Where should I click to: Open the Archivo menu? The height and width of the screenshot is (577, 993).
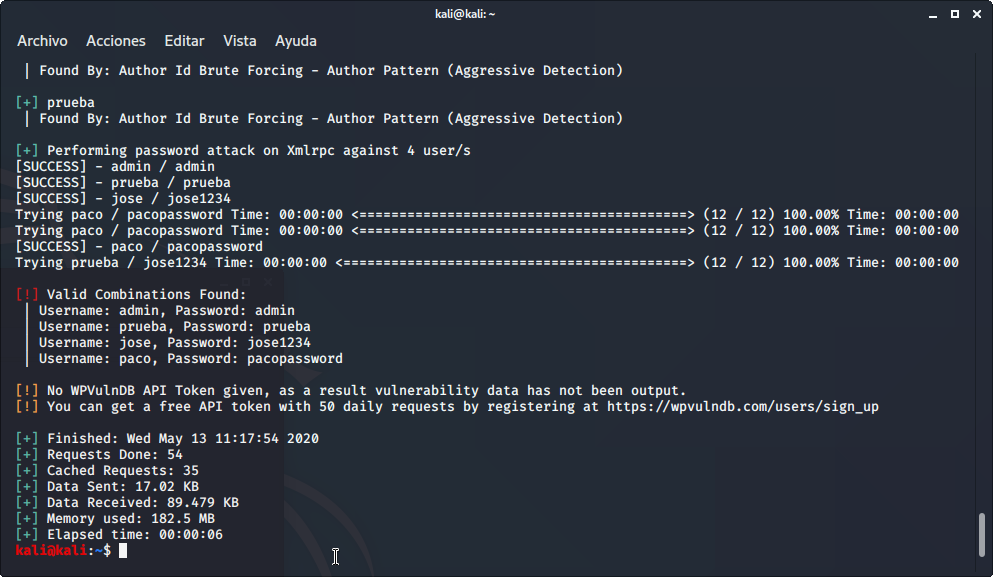pyautogui.click(x=42, y=41)
